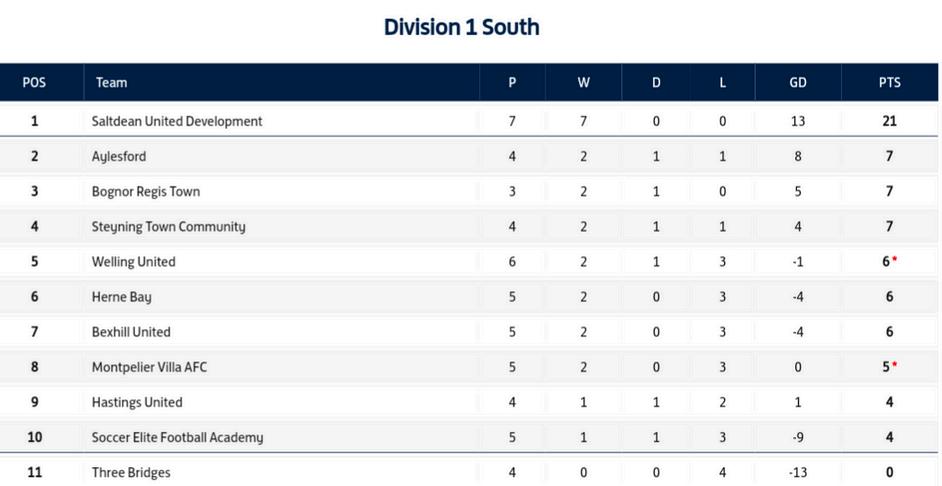942x486 pixels.
Task: Click the L (losses) column header
Action: click(722, 83)
